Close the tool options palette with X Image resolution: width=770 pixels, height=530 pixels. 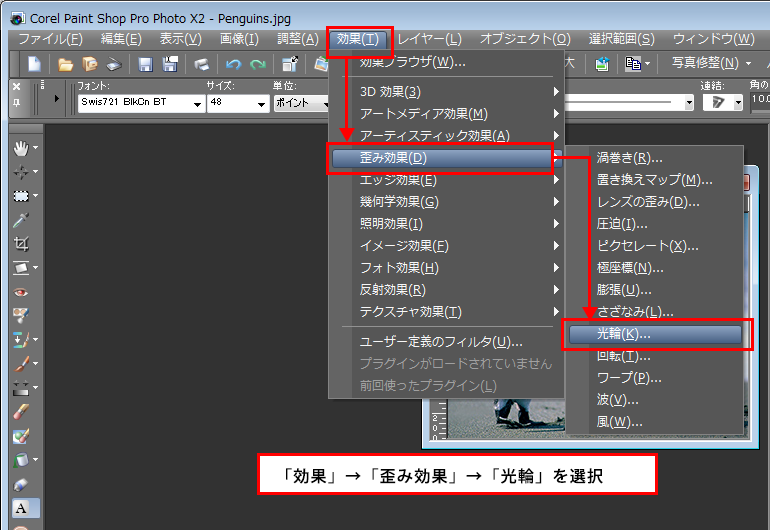[x=17, y=86]
